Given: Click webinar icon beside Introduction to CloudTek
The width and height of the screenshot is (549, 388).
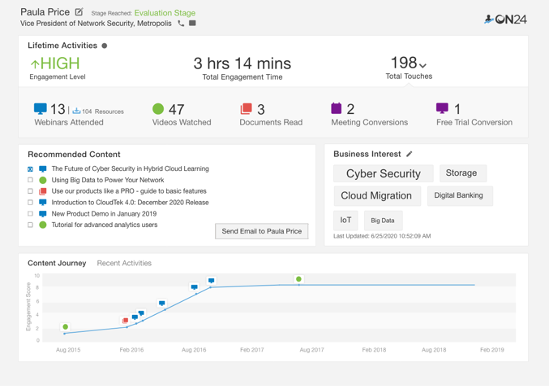Looking at the screenshot, I should pyautogui.click(x=43, y=202).
